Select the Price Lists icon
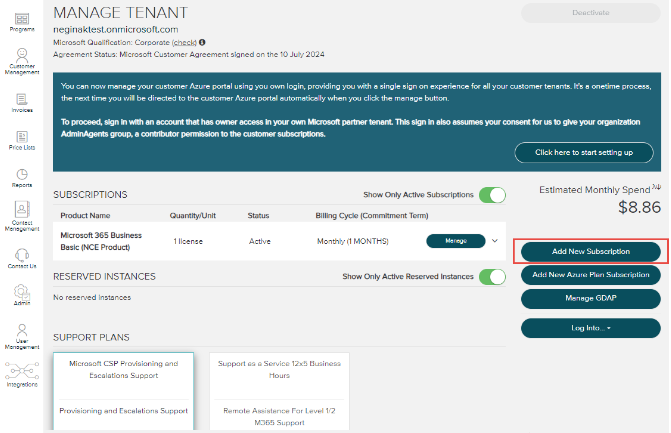The width and height of the screenshot is (671, 433). click(21, 136)
